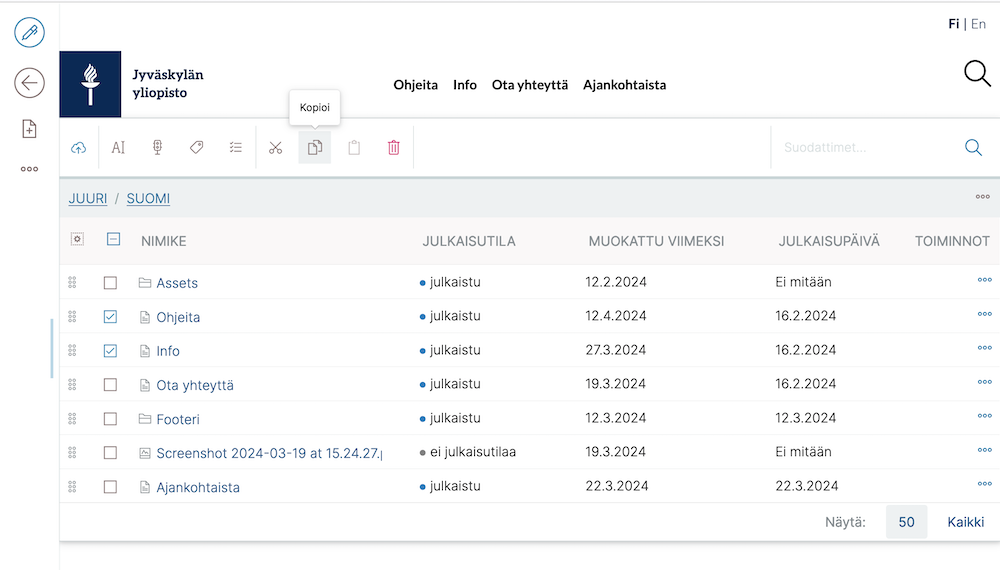Uncheck the Ohjeita row checkbox

click(x=111, y=317)
